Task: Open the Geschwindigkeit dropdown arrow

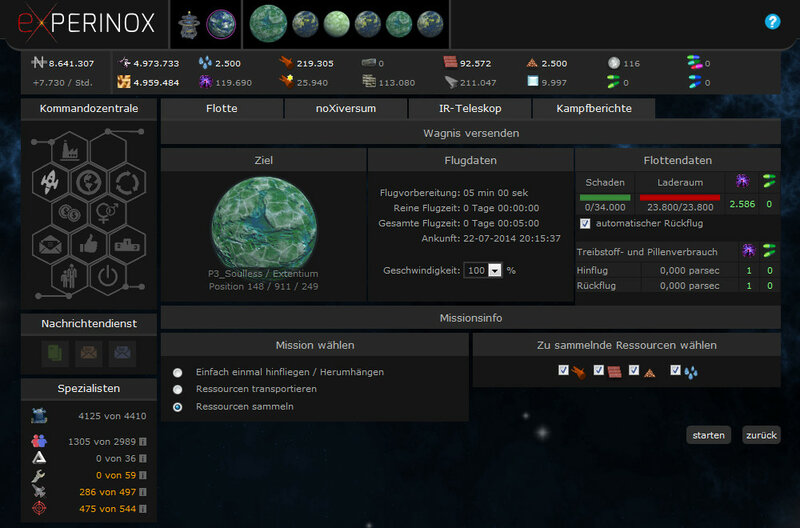Action: 495,271
